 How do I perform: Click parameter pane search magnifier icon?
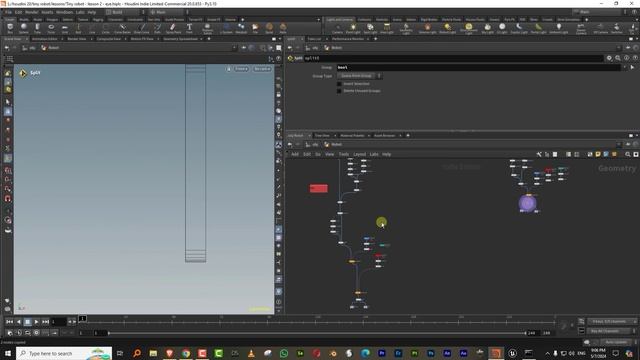(x=618, y=58)
